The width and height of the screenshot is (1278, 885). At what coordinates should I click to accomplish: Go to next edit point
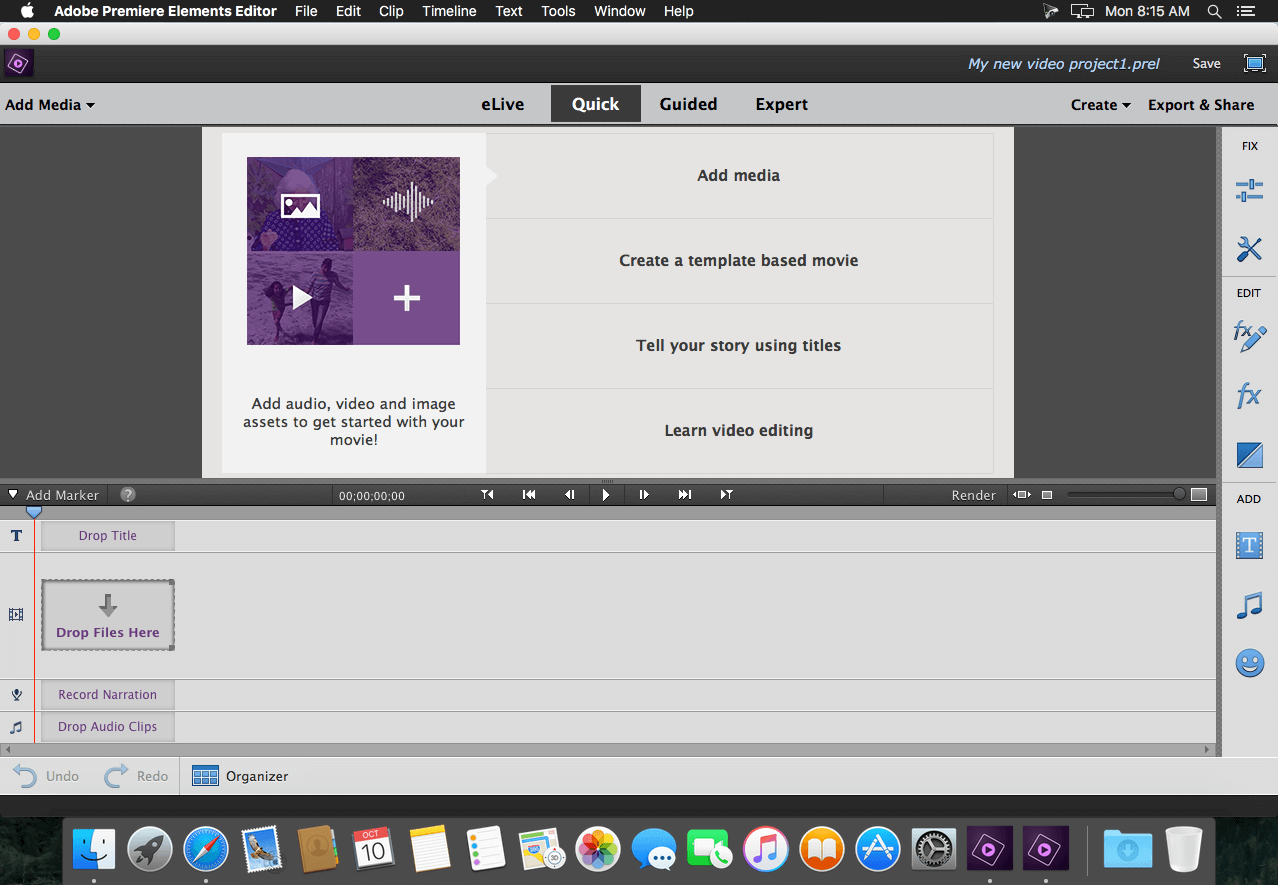726,494
